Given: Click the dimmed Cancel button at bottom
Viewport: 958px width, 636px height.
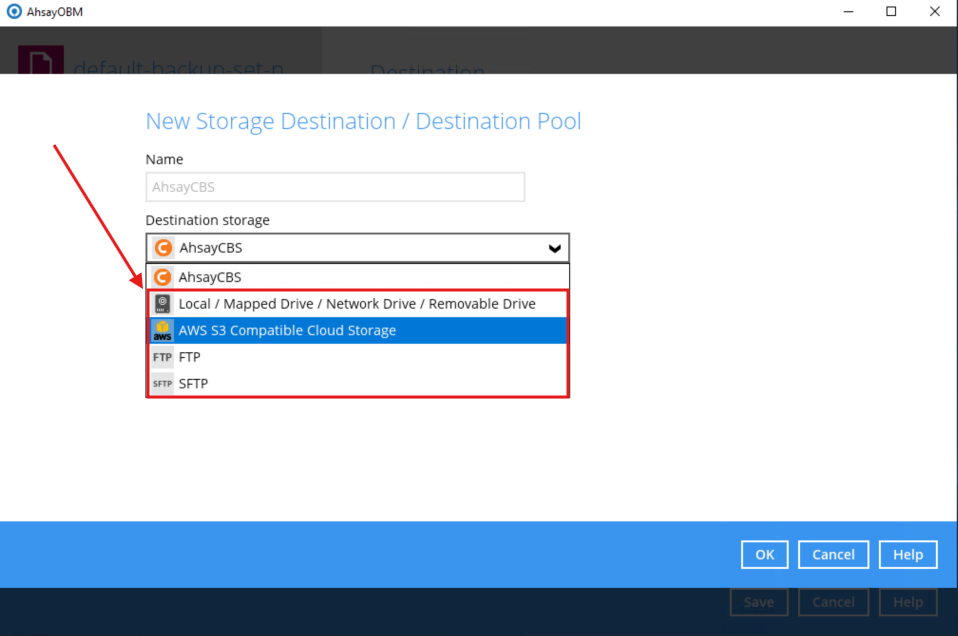Looking at the screenshot, I should (833, 602).
